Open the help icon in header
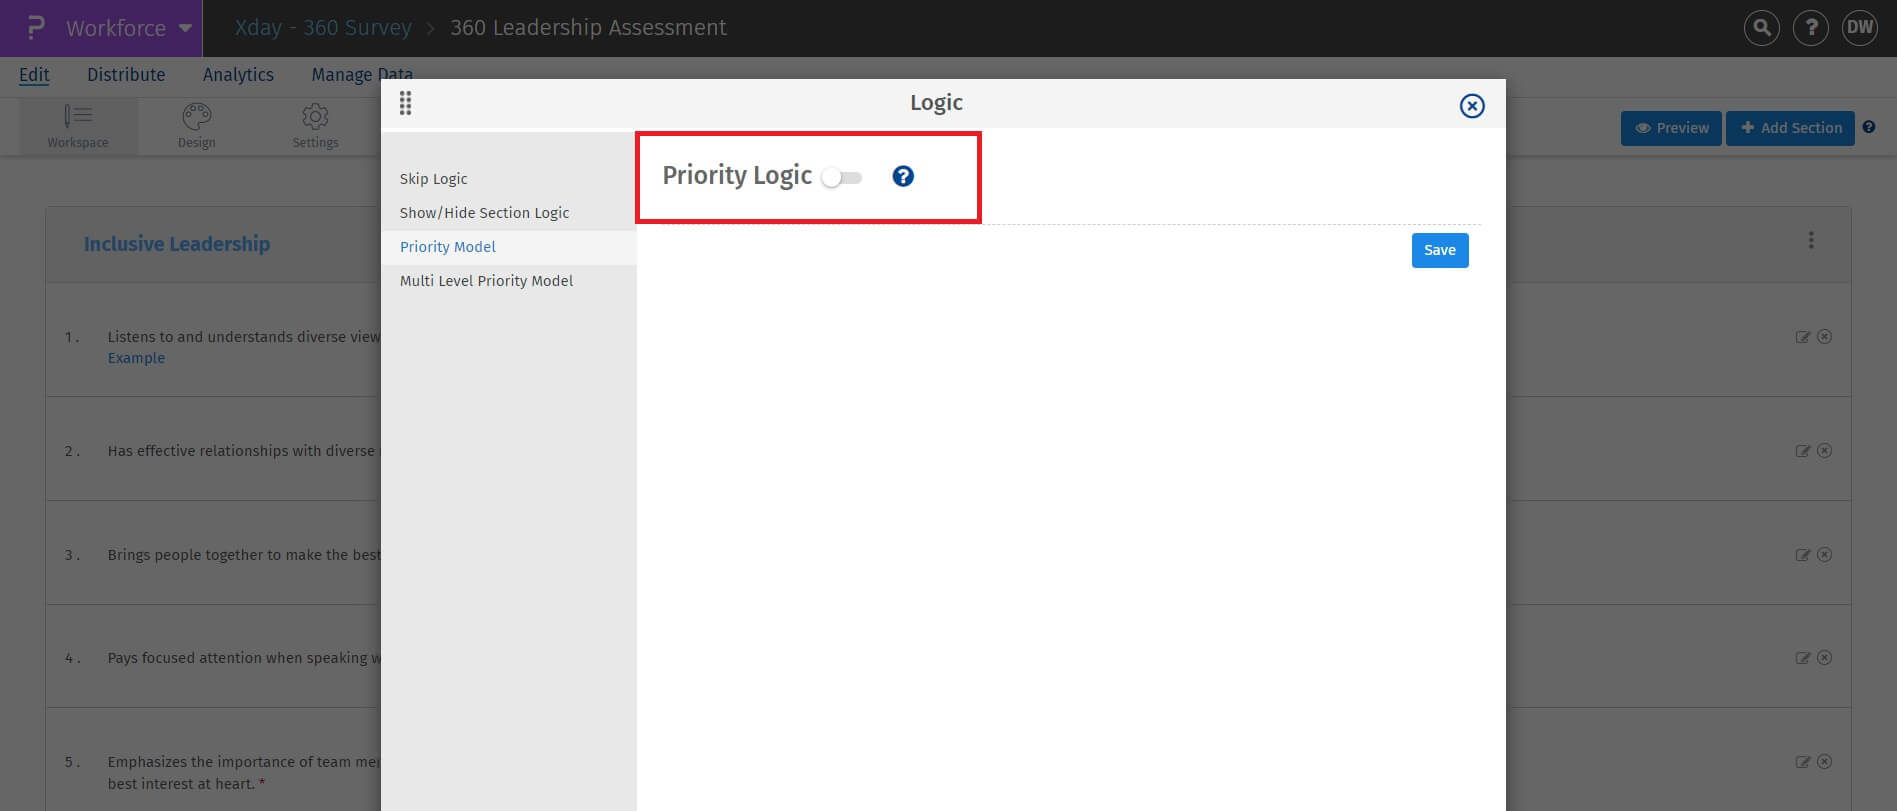Viewport: 1897px width, 811px height. (1810, 28)
